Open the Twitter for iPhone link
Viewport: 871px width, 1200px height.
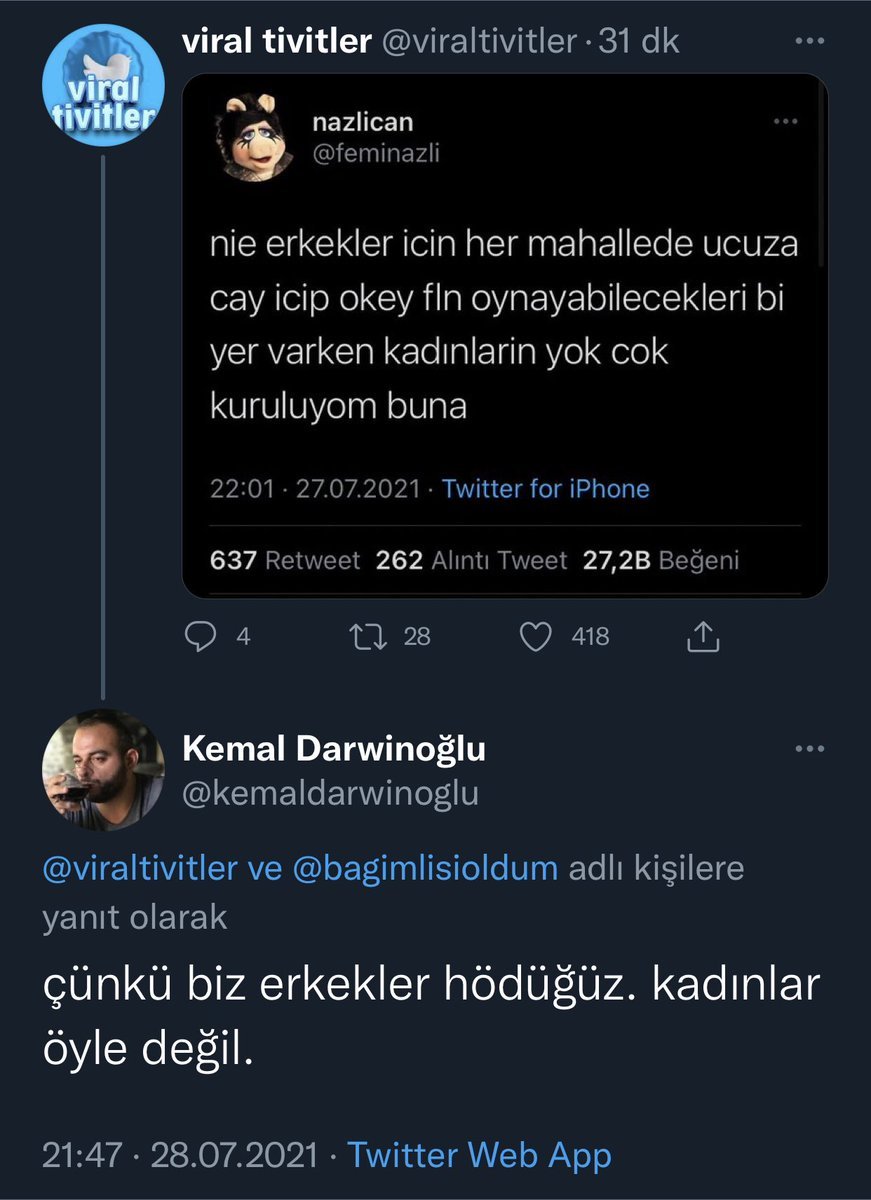point(545,489)
